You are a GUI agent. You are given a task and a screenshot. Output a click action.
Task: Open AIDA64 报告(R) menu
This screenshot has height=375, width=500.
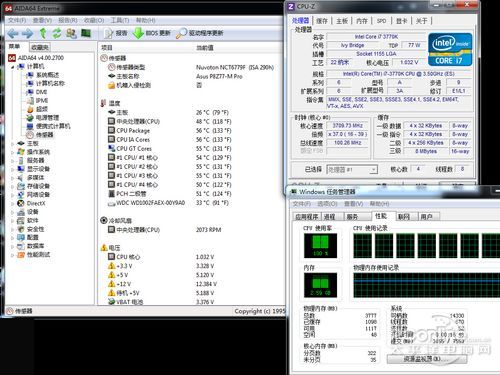click(68, 21)
